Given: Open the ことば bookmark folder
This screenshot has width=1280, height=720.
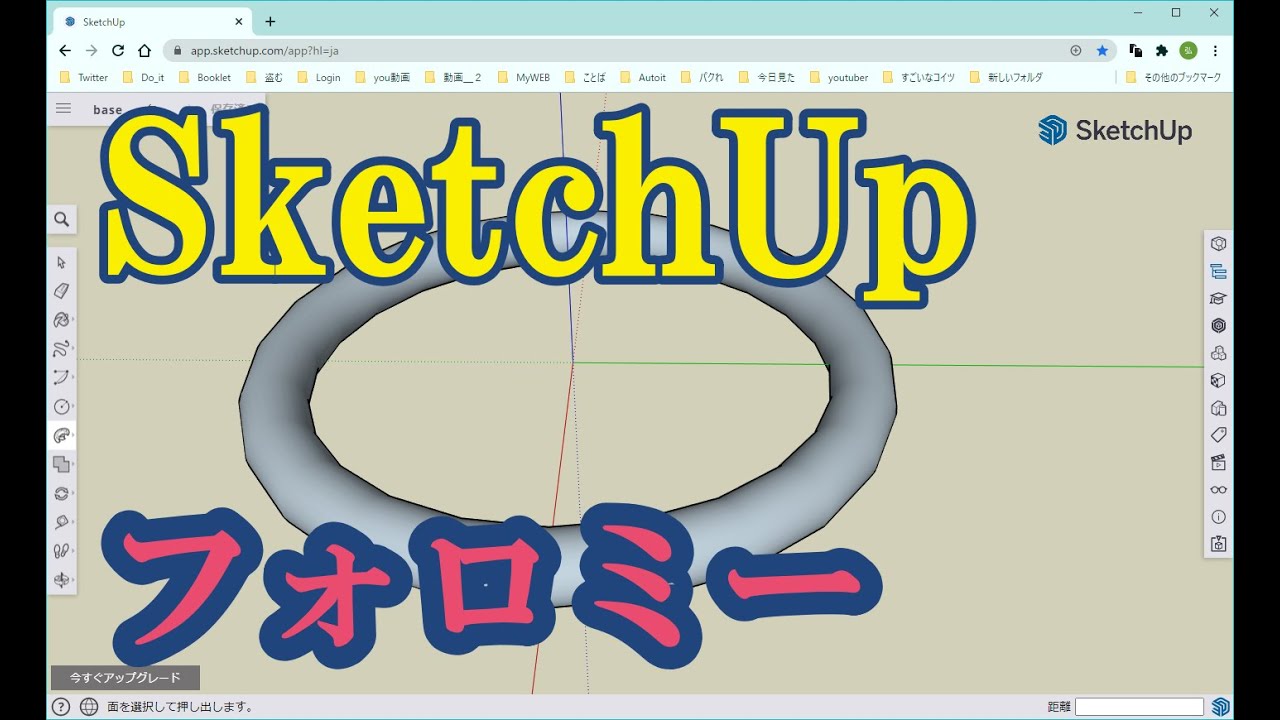Looking at the screenshot, I should coord(585,77).
